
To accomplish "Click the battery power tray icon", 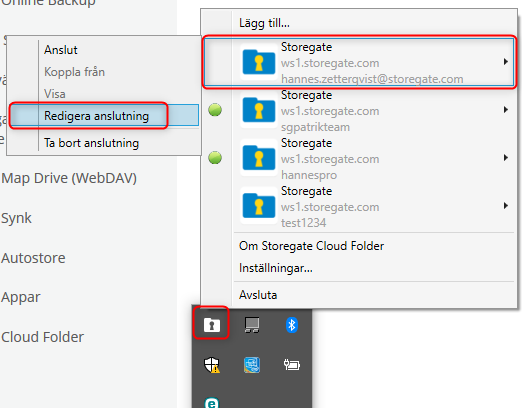I will pyautogui.click(x=292, y=365).
